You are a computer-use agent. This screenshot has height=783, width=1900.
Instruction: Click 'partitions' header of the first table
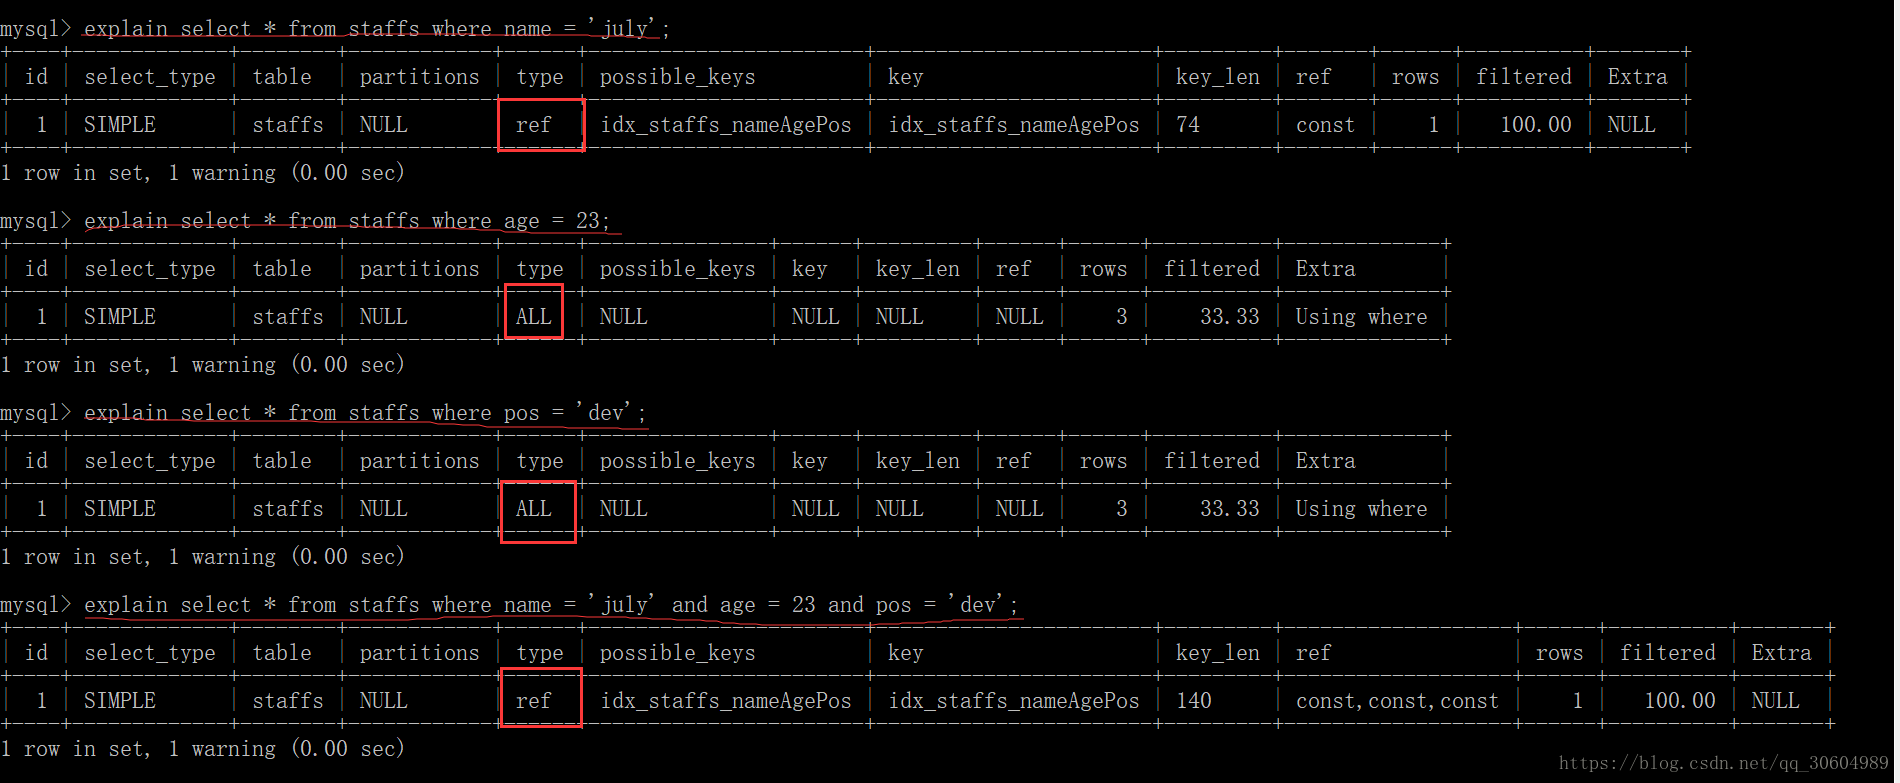419,76
